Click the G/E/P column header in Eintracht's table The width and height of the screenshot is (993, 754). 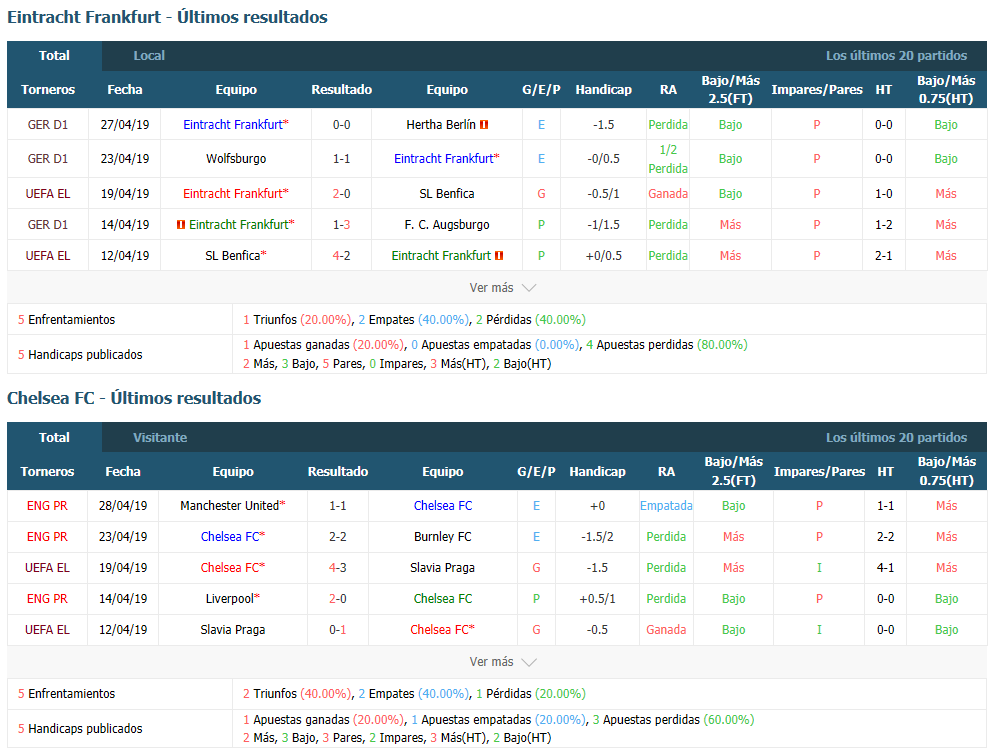click(x=541, y=90)
